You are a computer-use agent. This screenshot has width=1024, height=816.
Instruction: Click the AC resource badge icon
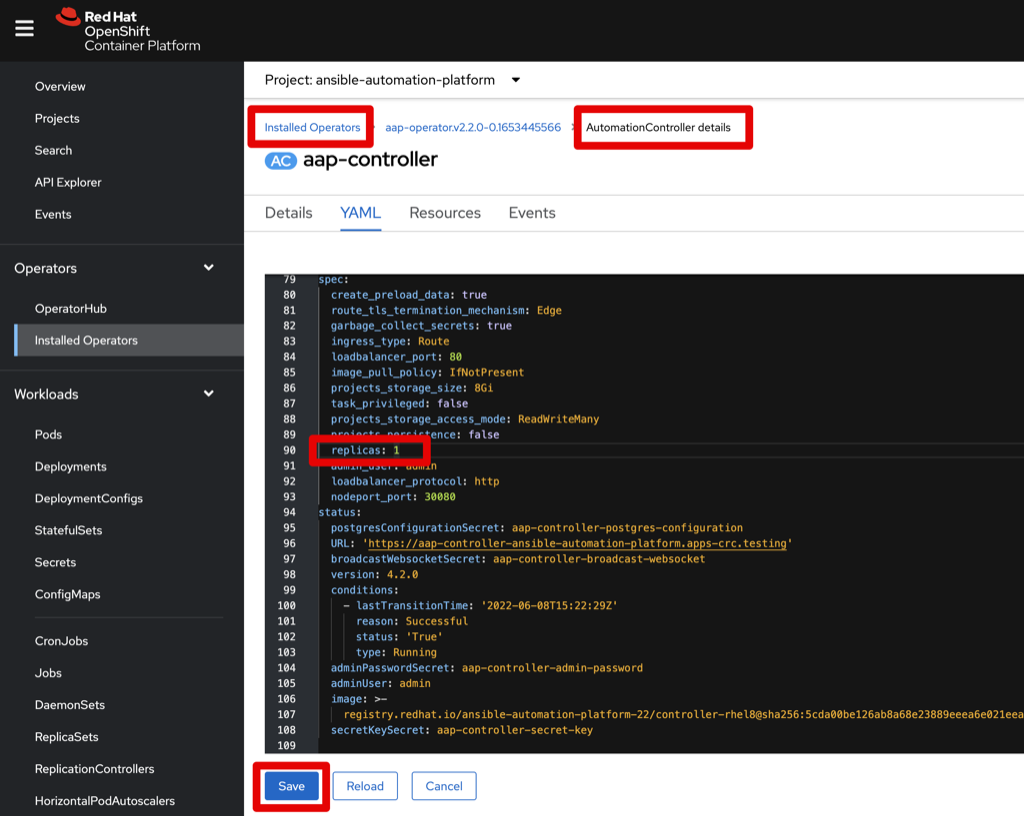pos(281,161)
